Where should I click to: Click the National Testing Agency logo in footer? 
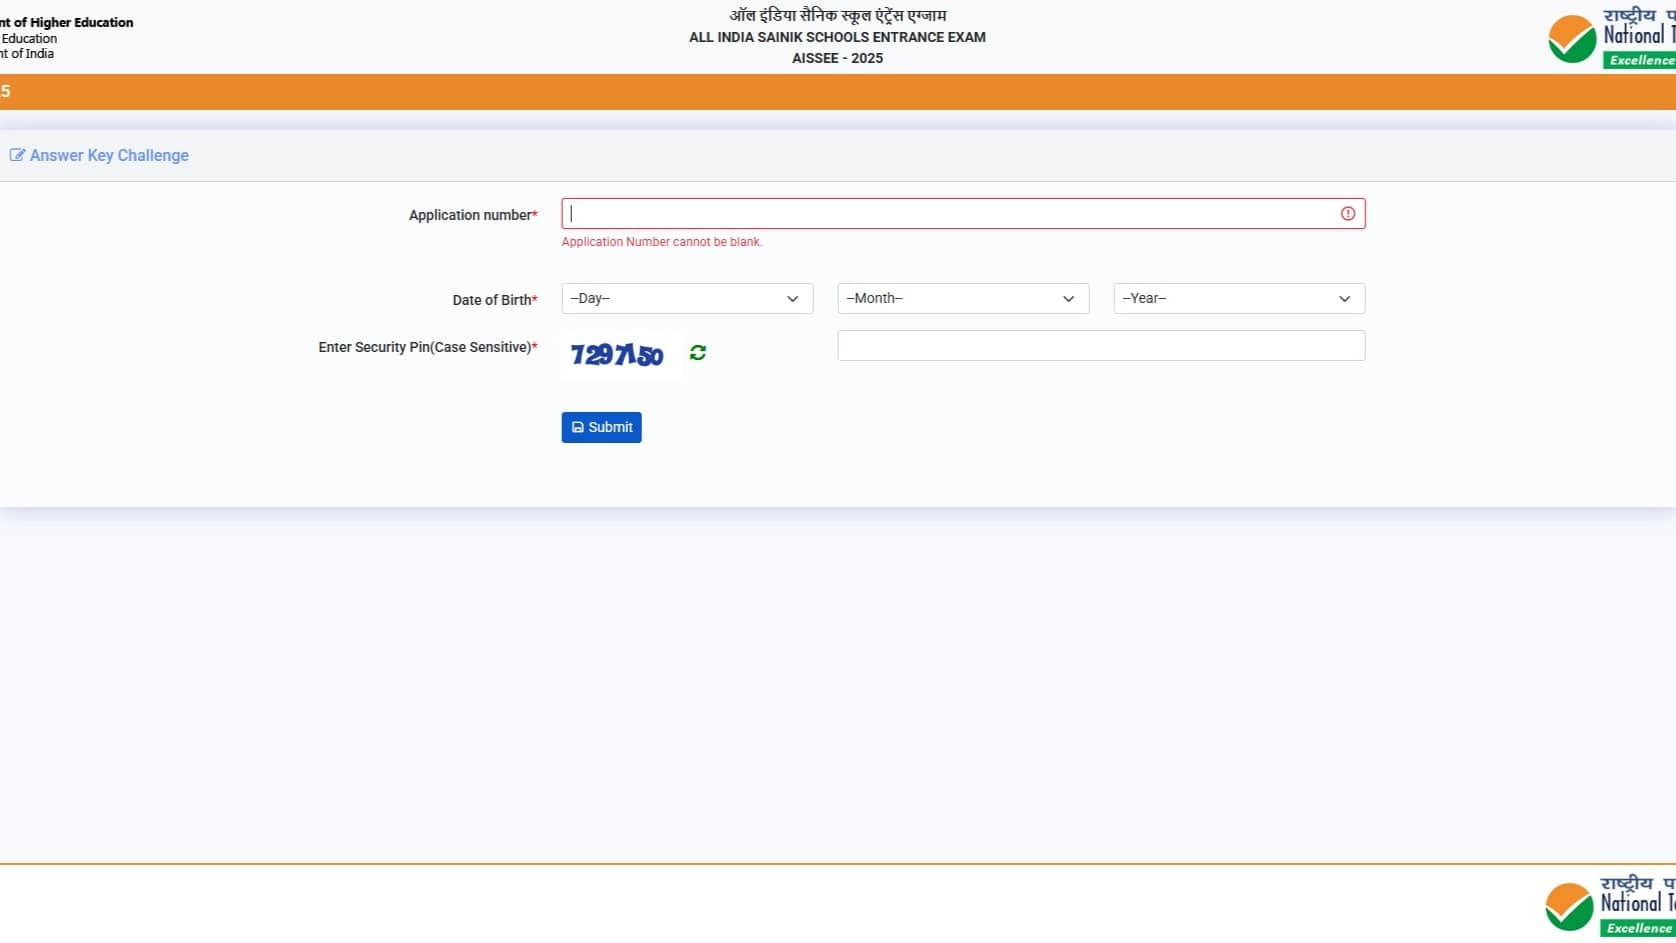(x=1608, y=906)
